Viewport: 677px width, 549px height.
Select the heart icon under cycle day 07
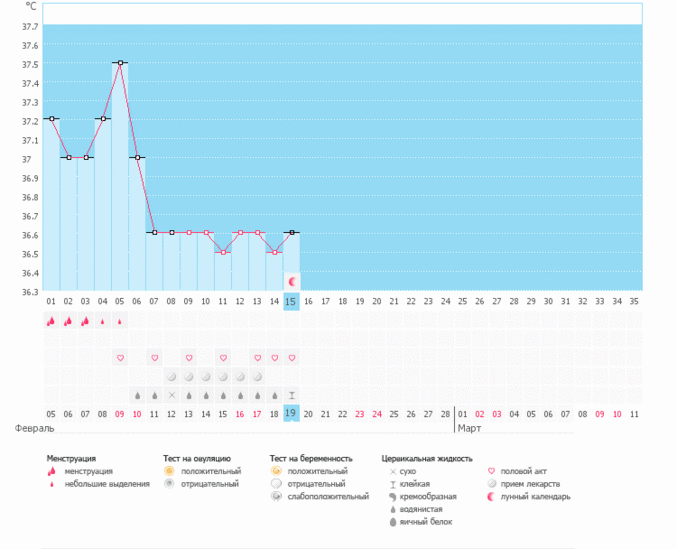[154, 358]
